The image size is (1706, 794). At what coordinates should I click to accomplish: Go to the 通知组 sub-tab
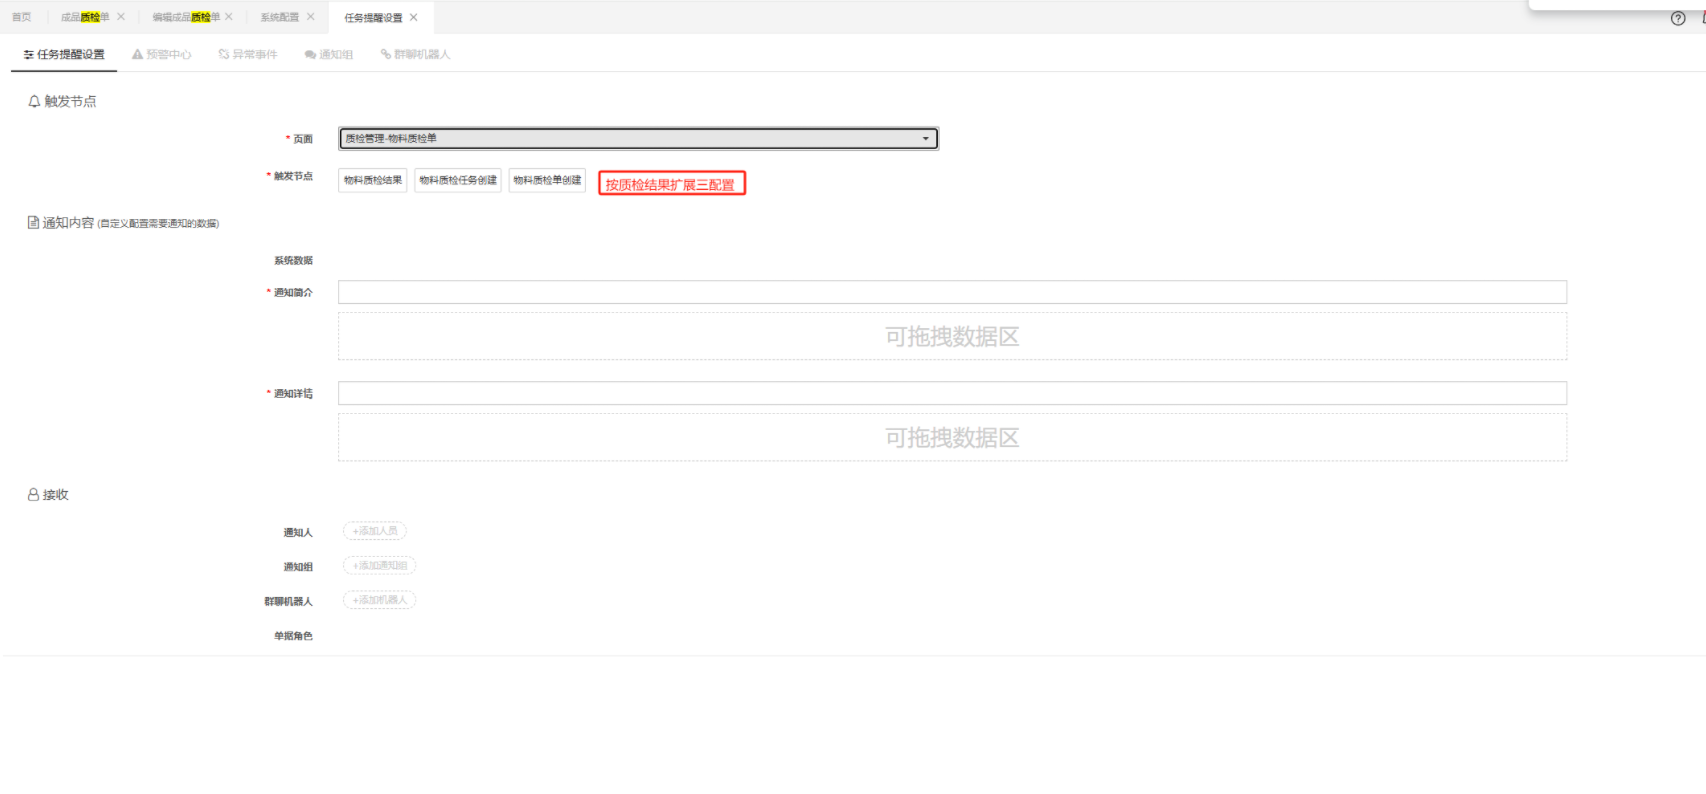pos(329,55)
